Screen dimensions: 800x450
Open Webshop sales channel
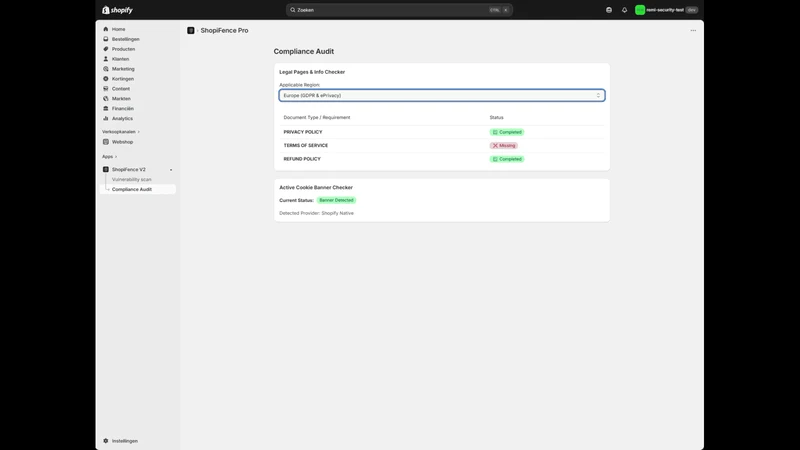pos(122,142)
